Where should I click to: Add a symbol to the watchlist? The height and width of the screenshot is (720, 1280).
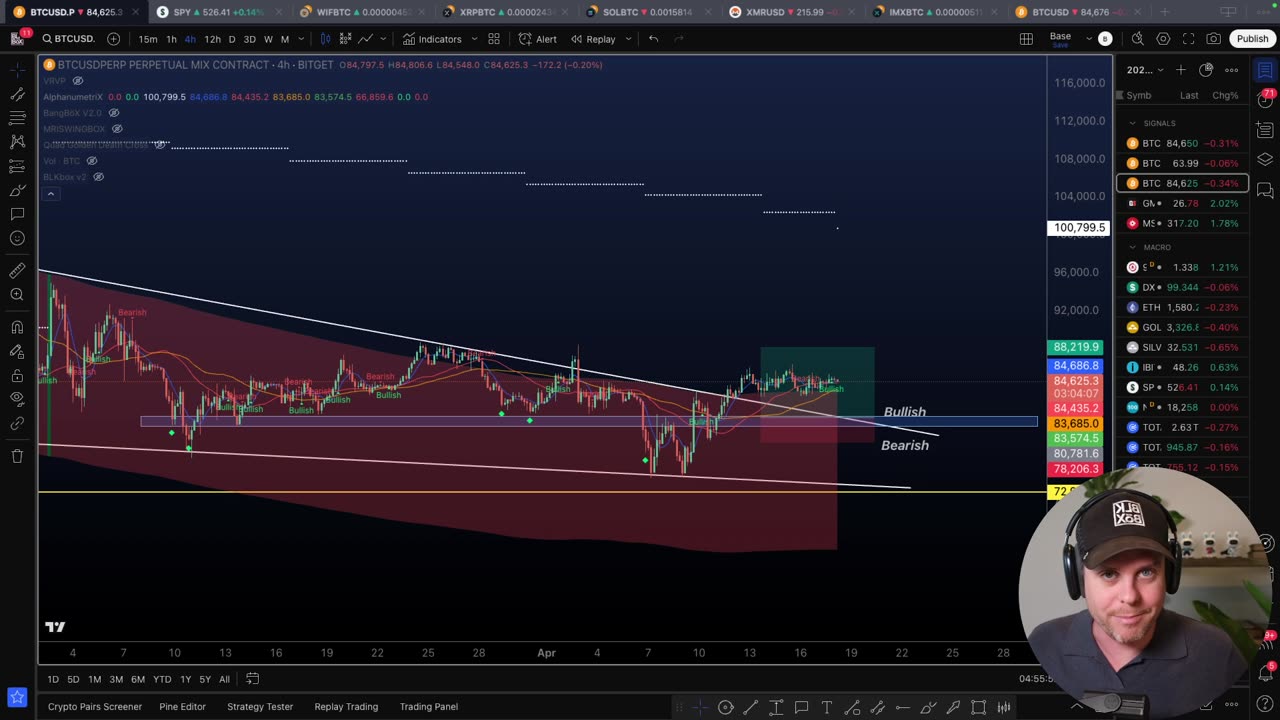click(x=1181, y=70)
